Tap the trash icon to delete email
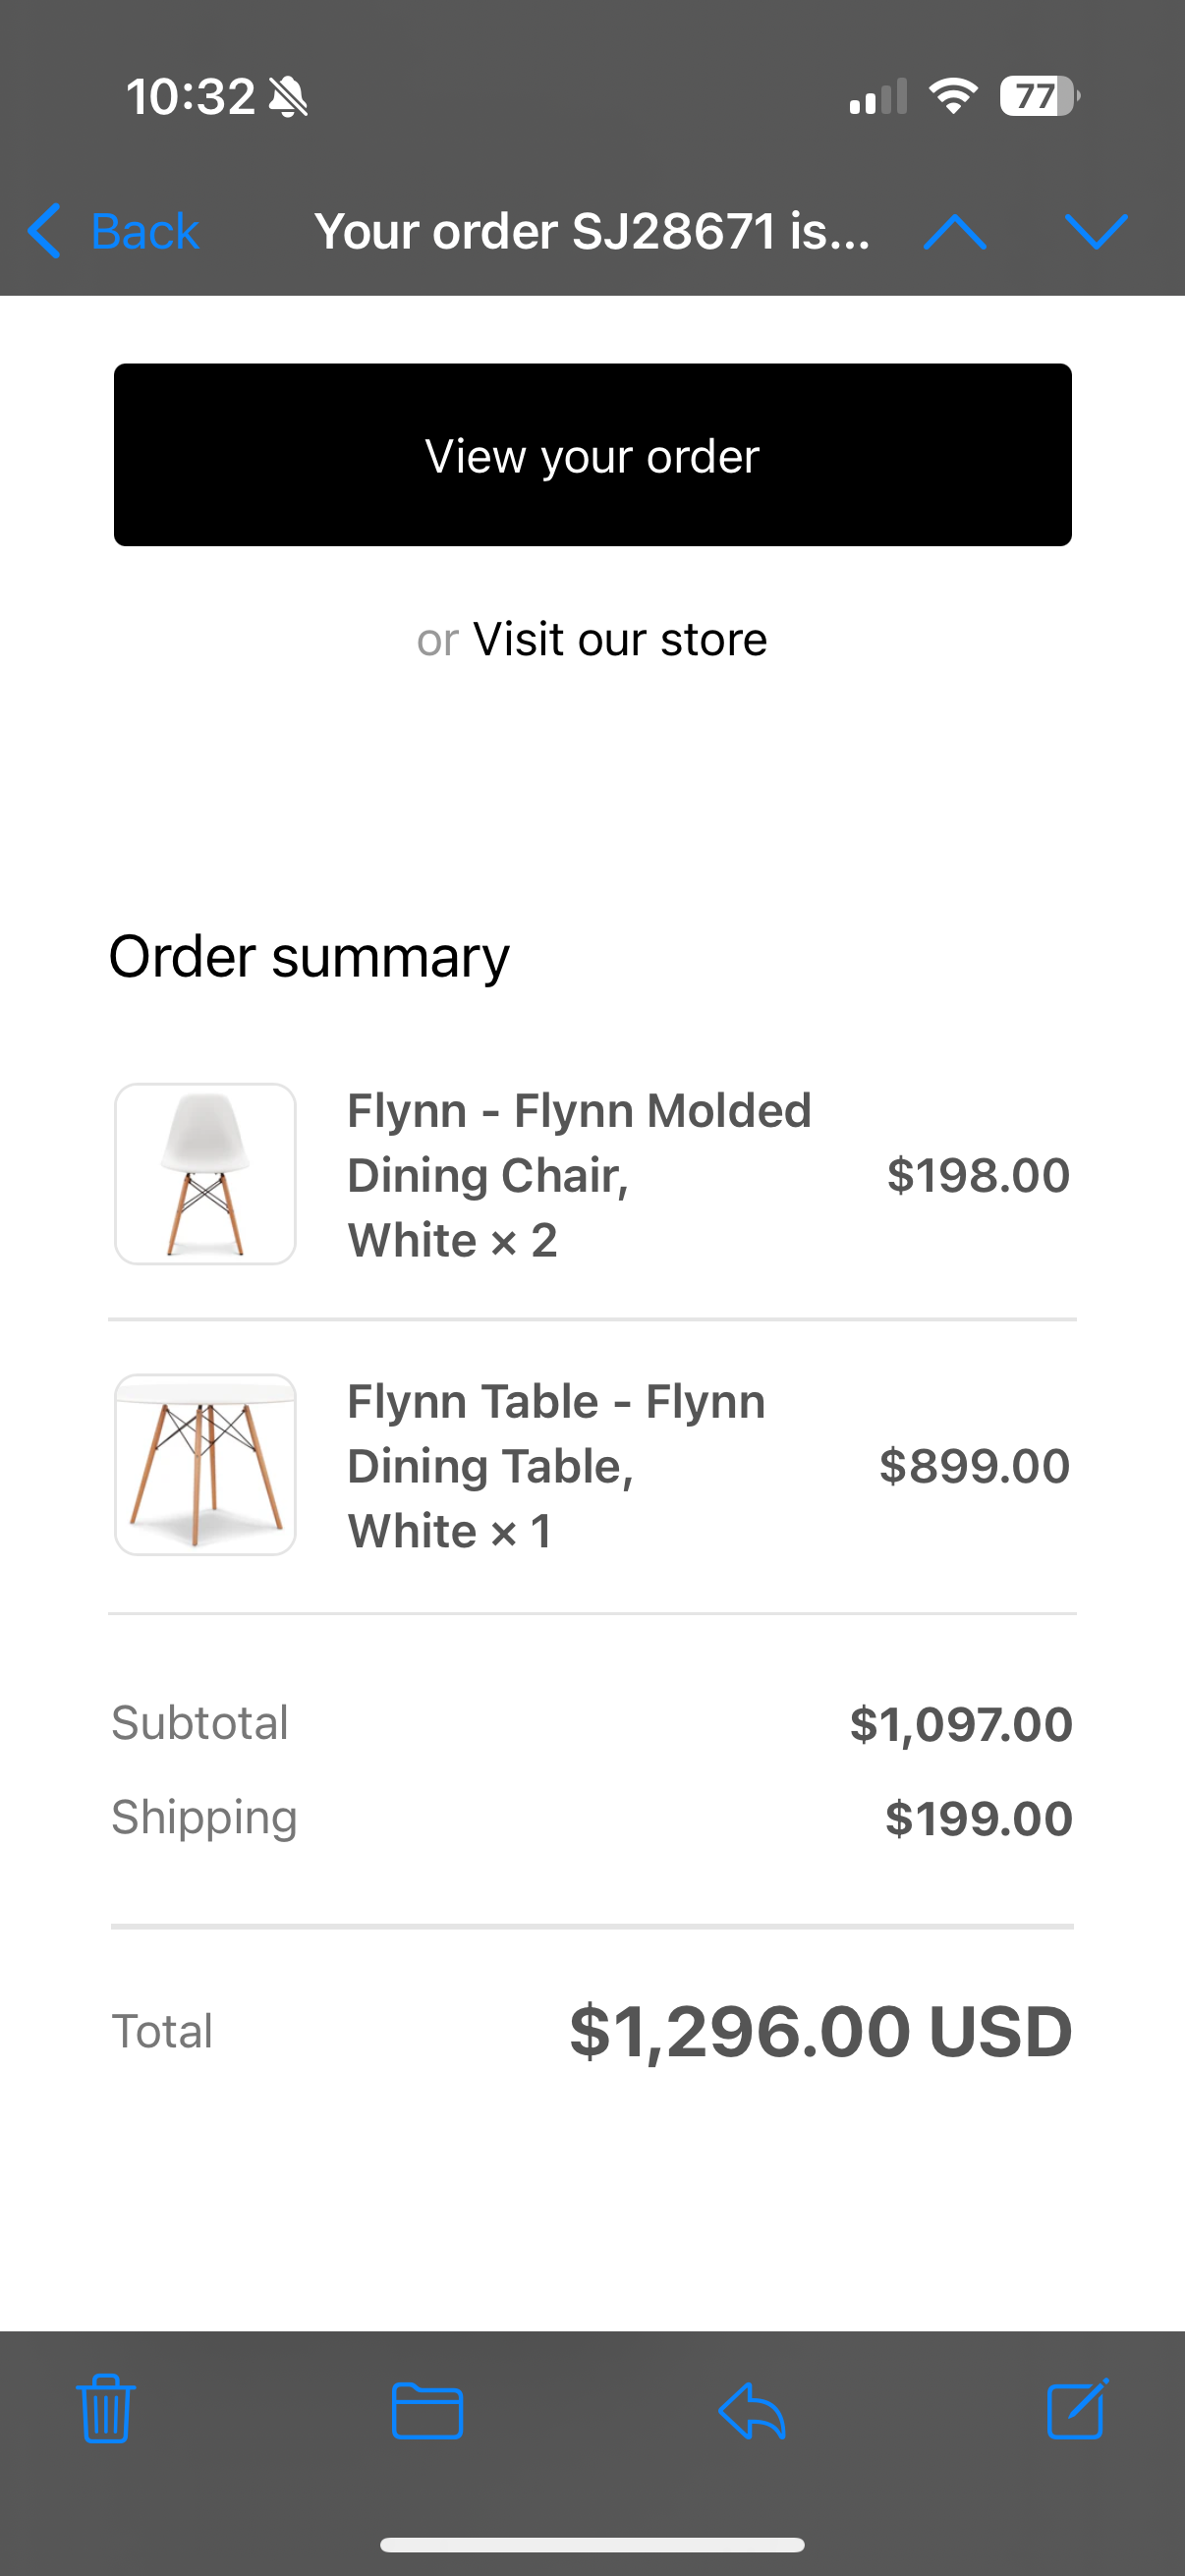This screenshot has width=1185, height=2576. pyautogui.click(x=105, y=2409)
